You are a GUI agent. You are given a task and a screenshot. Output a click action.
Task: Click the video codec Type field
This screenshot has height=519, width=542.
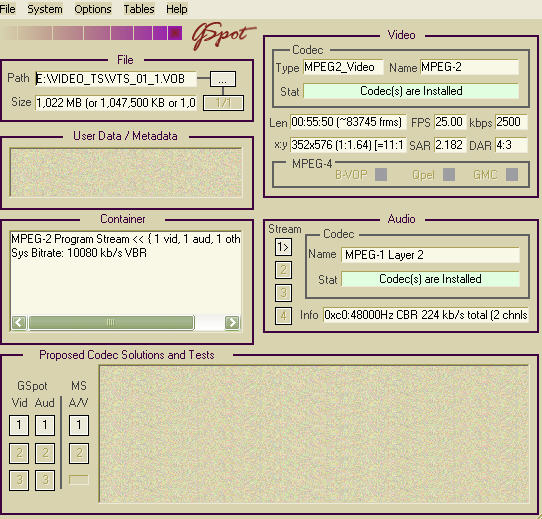[x=343, y=67]
